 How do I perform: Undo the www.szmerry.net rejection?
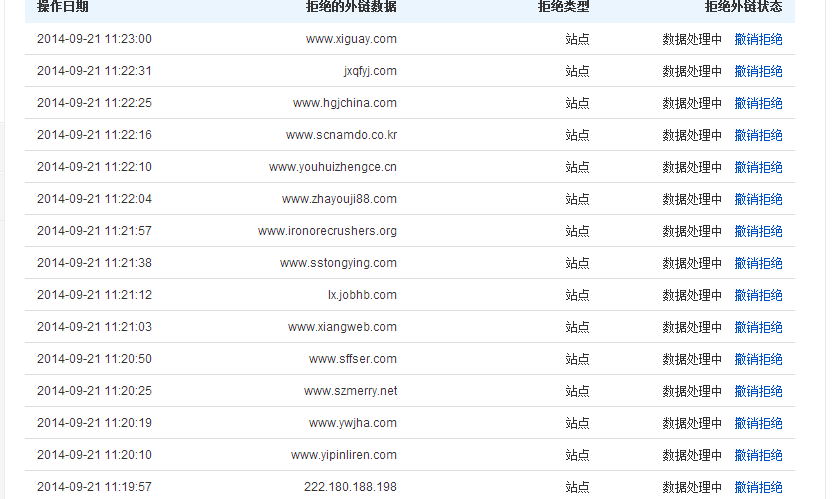[x=758, y=391]
